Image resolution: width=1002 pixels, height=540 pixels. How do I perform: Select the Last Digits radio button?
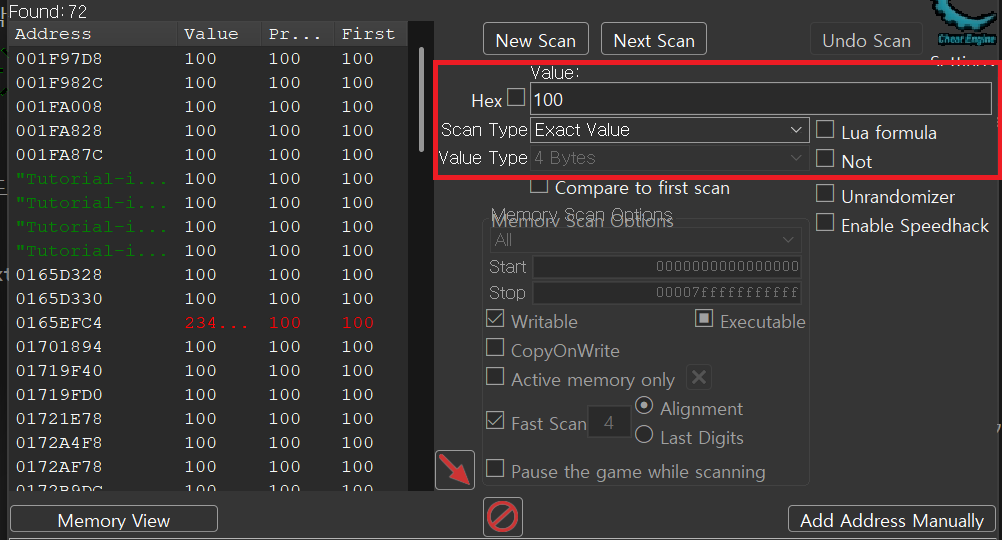click(x=645, y=436)
